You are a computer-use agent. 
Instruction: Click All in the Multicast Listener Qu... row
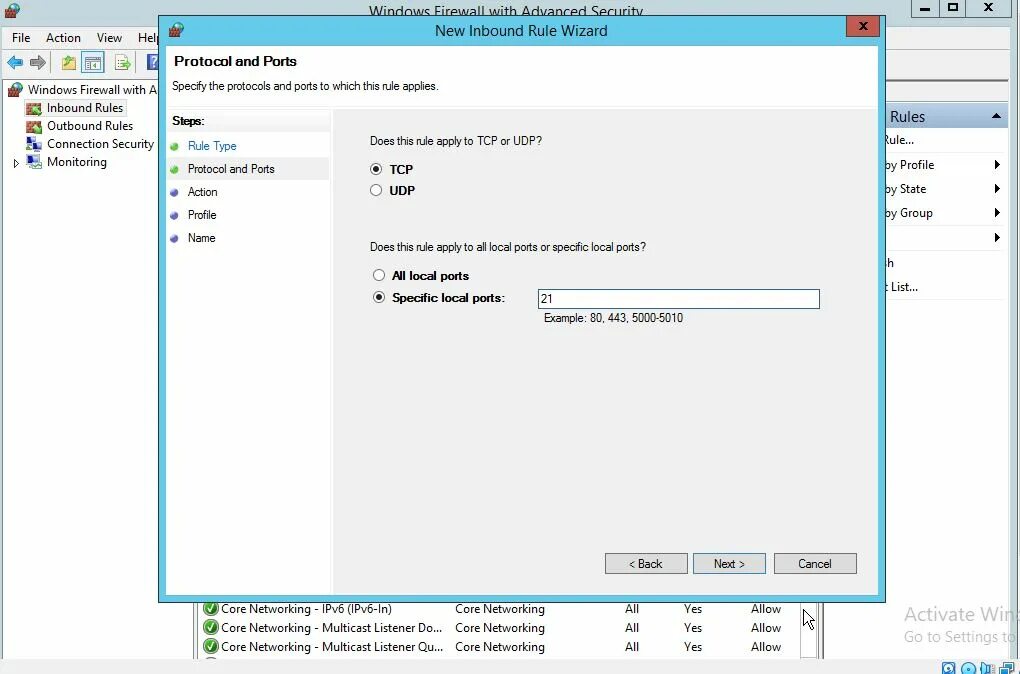632,647
